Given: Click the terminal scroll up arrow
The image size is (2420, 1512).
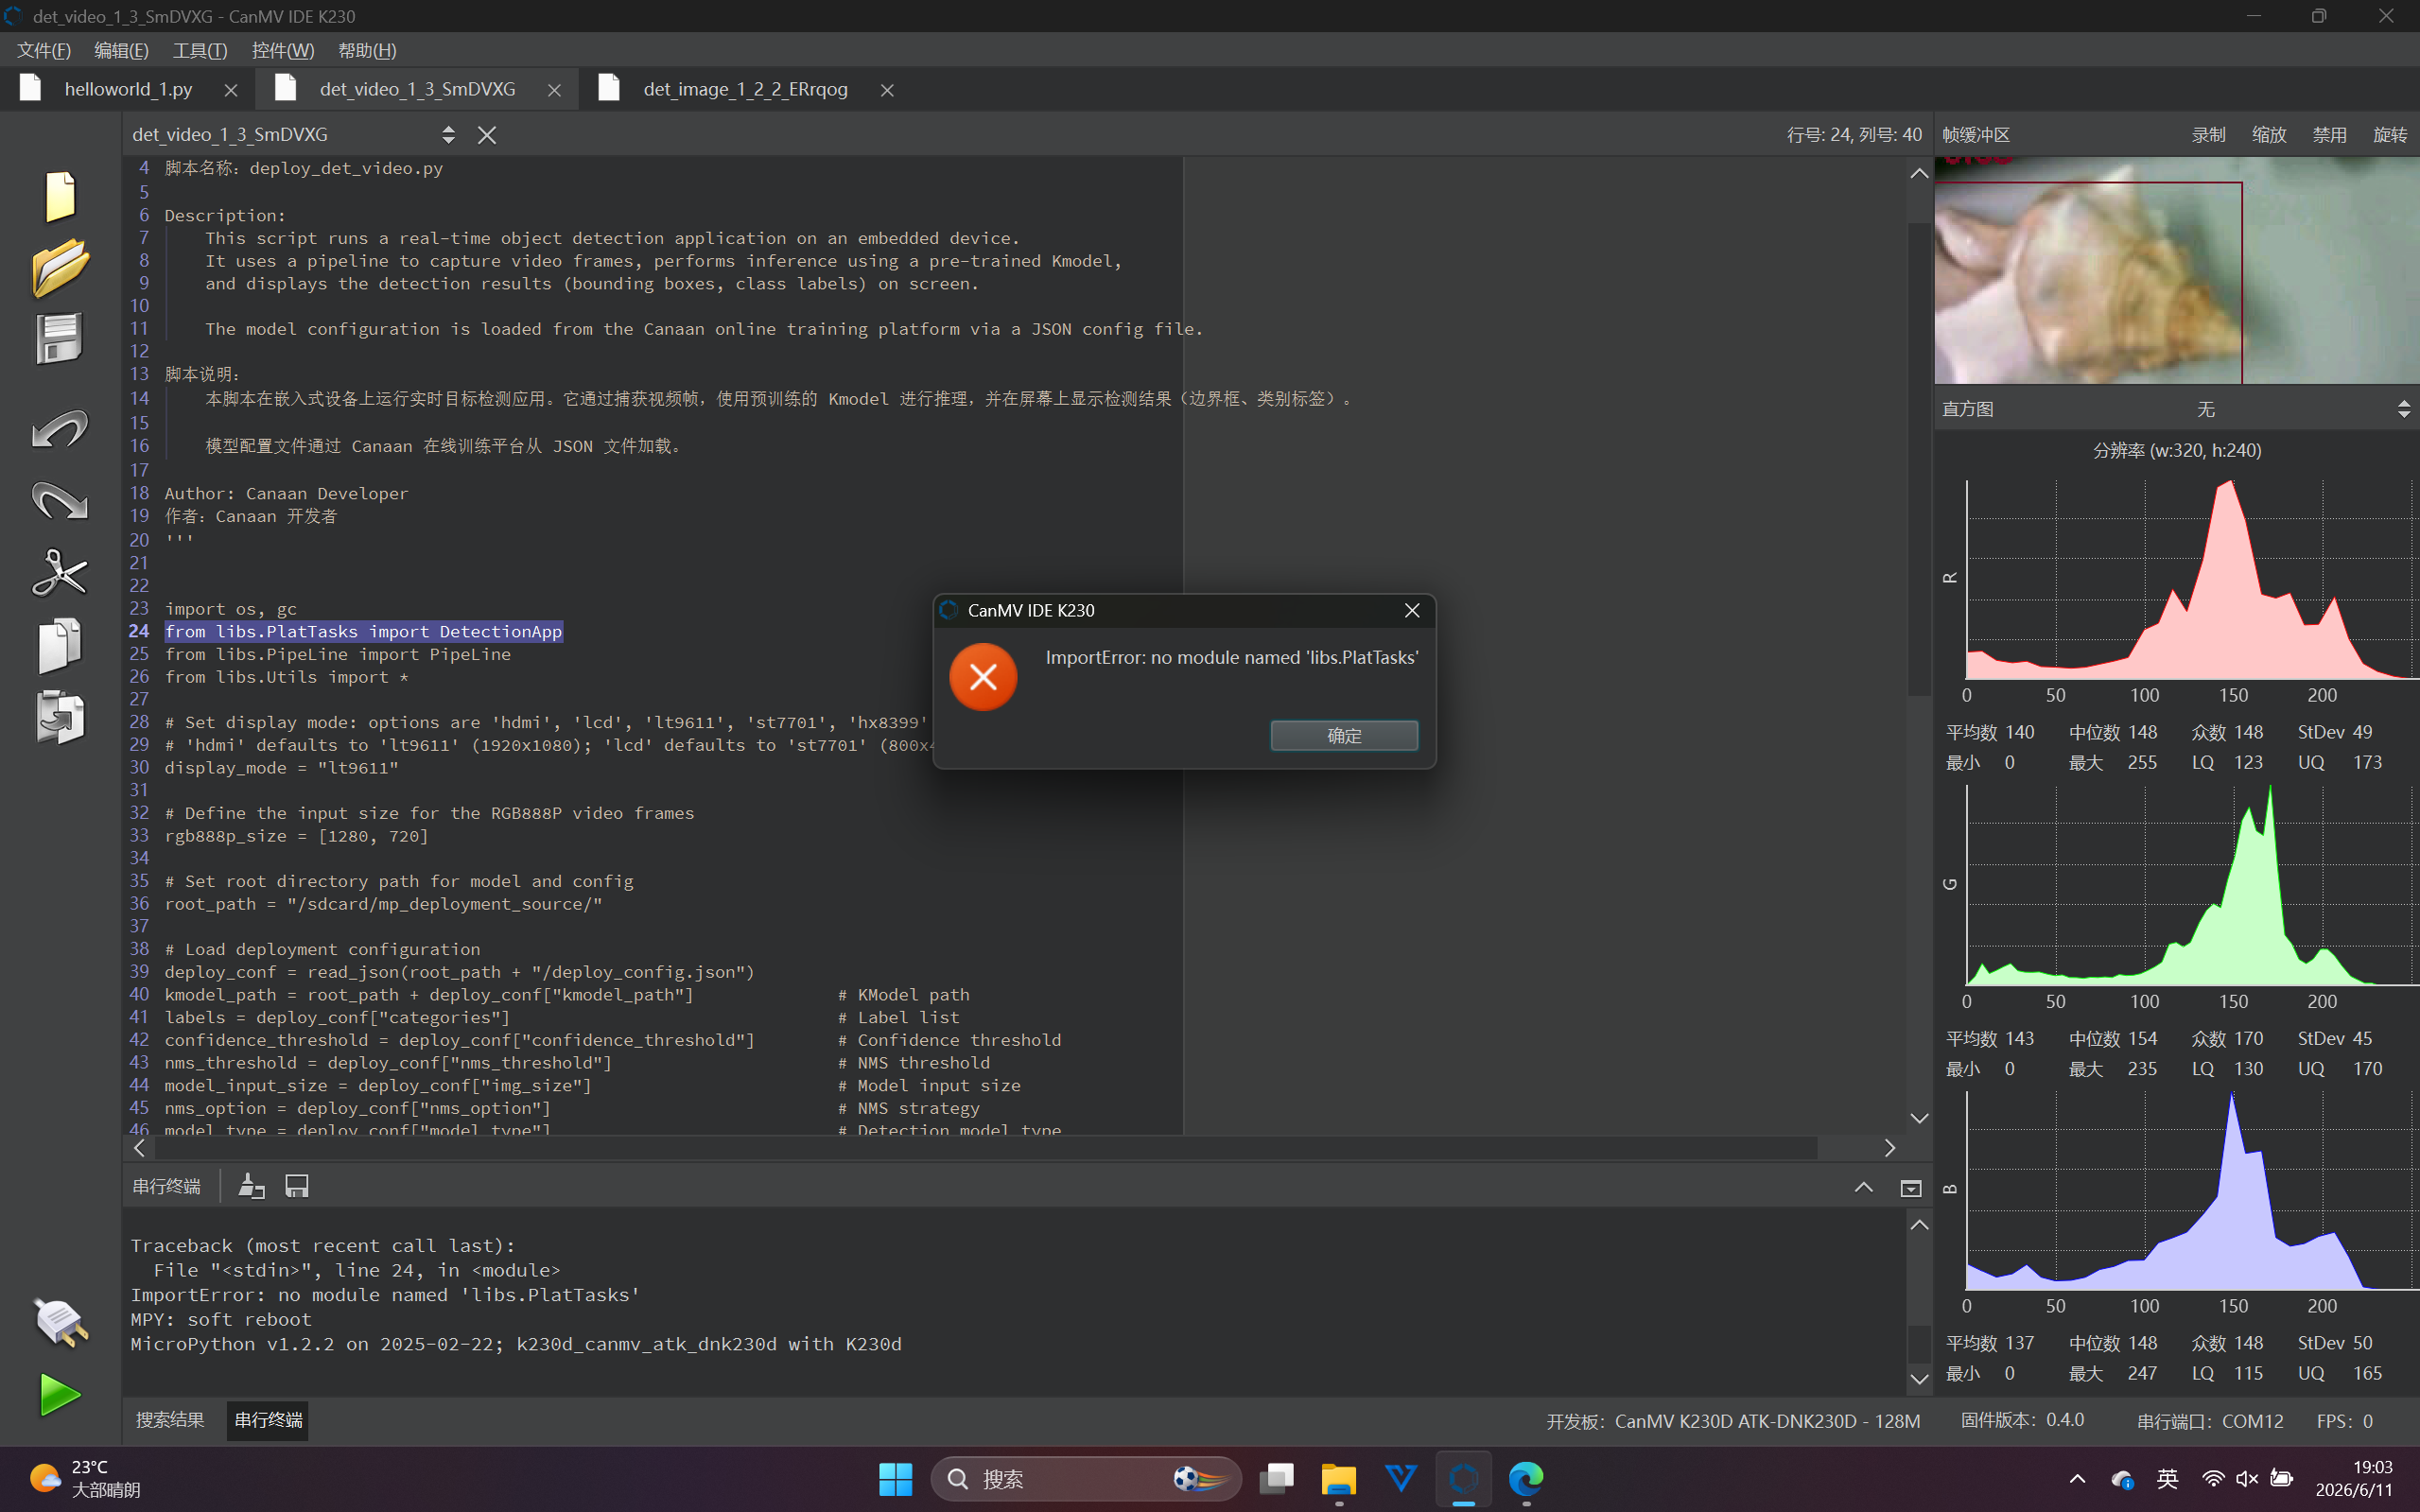Looking at the screenshot, I should (1919, 1225).
